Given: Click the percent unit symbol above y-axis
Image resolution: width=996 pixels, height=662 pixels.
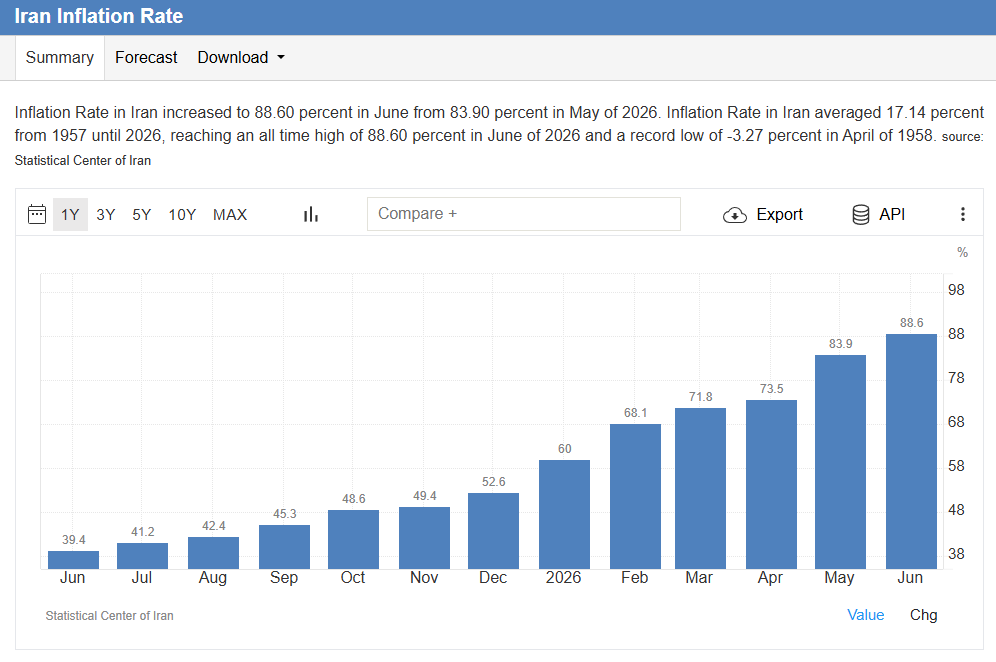Looking at the screenshot, I should pos(962,252).
